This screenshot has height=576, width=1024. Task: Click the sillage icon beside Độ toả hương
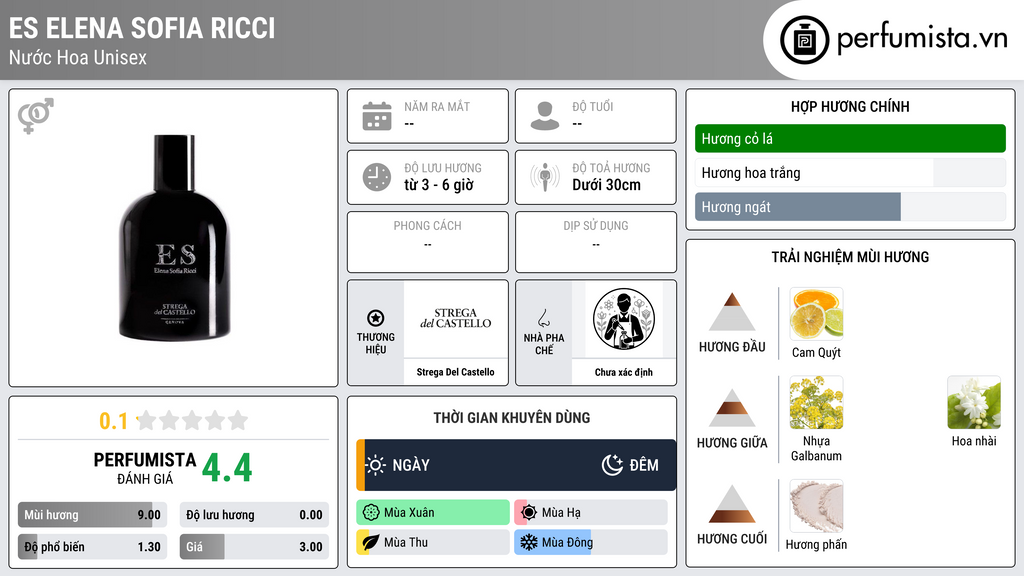(545, 177)
